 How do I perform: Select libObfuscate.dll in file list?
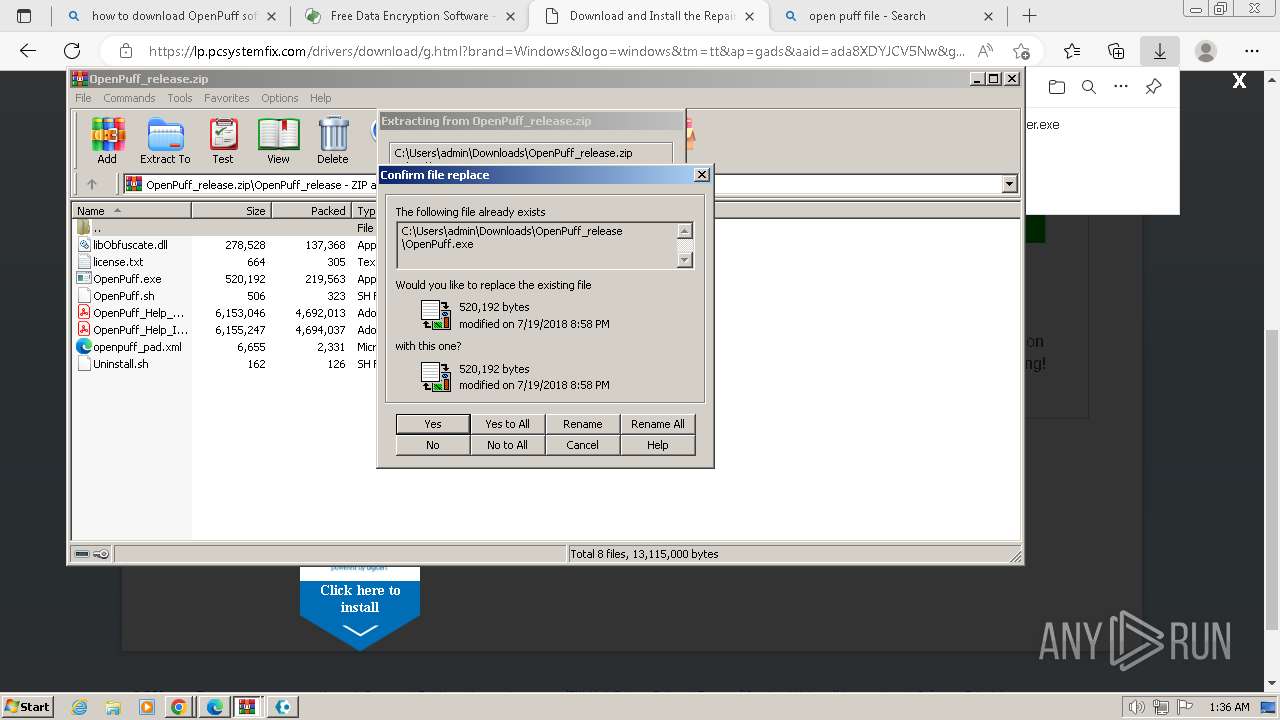pyautogui.click(x=130, y=245)
